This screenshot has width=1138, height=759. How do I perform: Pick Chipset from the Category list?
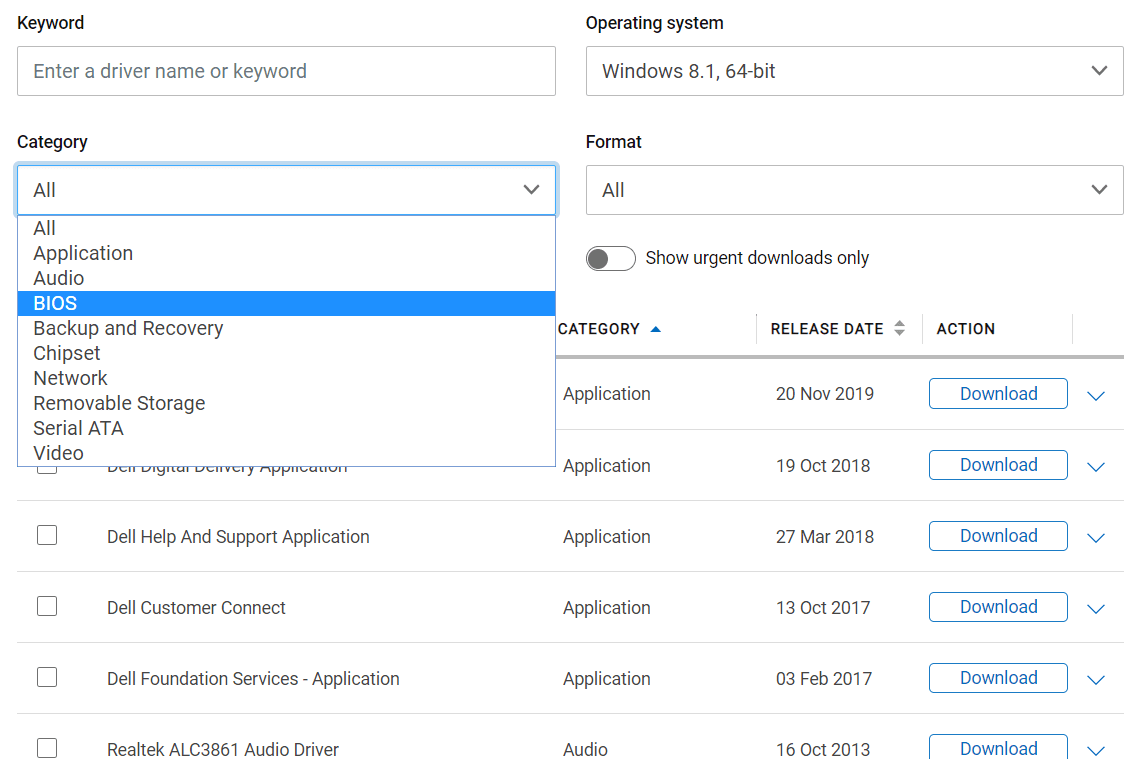286,353
